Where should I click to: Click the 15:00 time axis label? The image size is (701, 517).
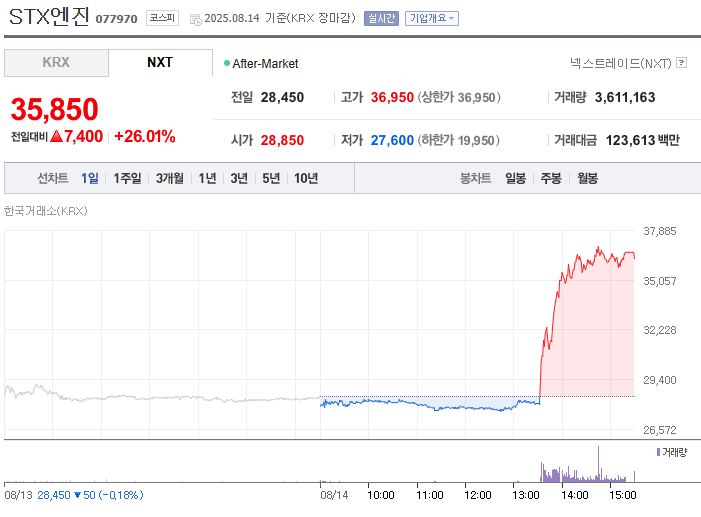click(x=623, y=496)
